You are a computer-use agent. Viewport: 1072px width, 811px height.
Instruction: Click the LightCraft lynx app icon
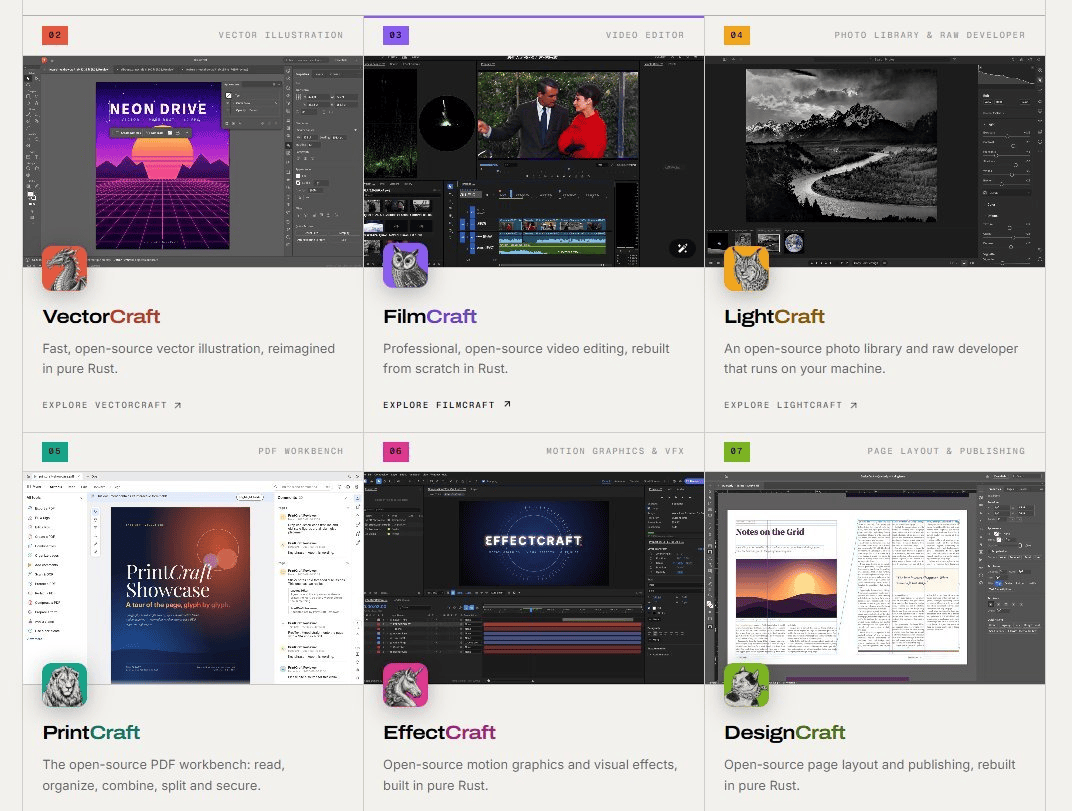point(747,269)
